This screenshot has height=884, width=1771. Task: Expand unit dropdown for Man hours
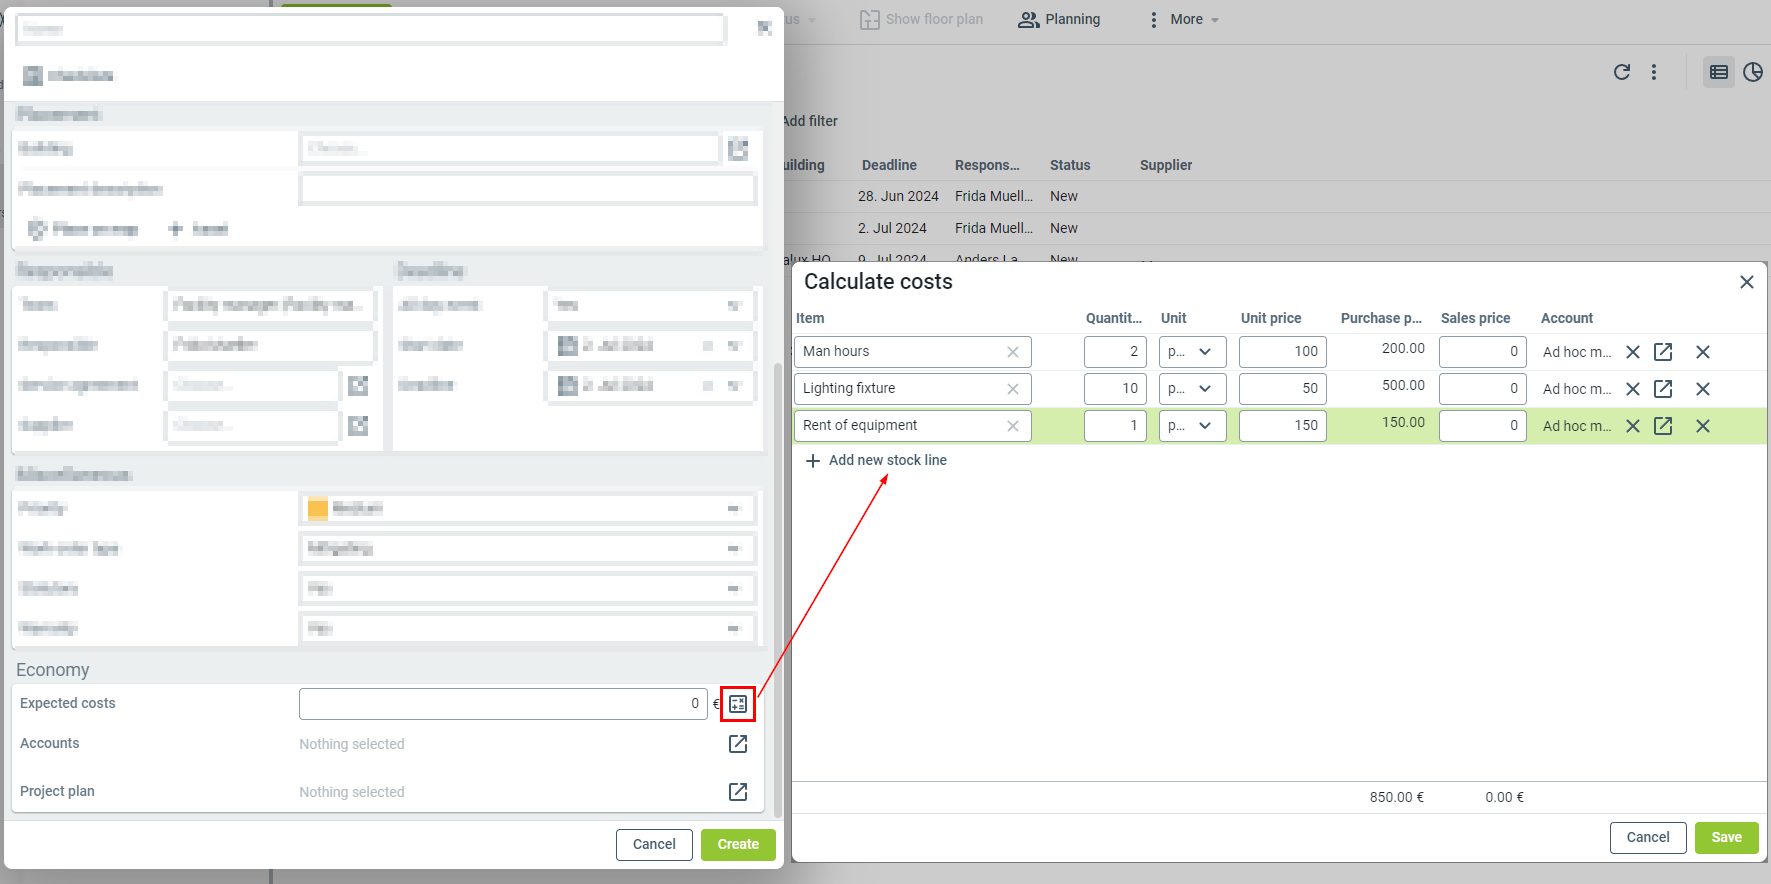click(x=1192, y=352)
